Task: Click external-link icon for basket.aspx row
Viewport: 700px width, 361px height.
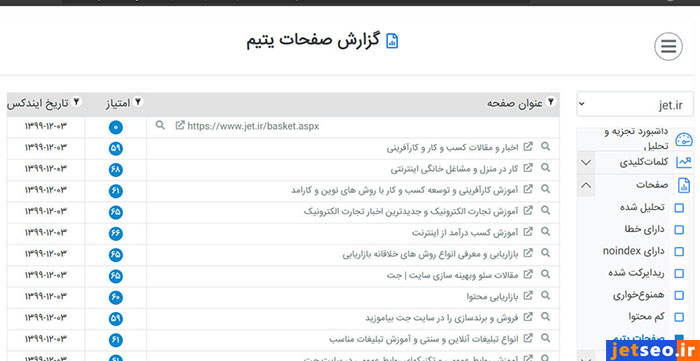Action: click(180, 125)
